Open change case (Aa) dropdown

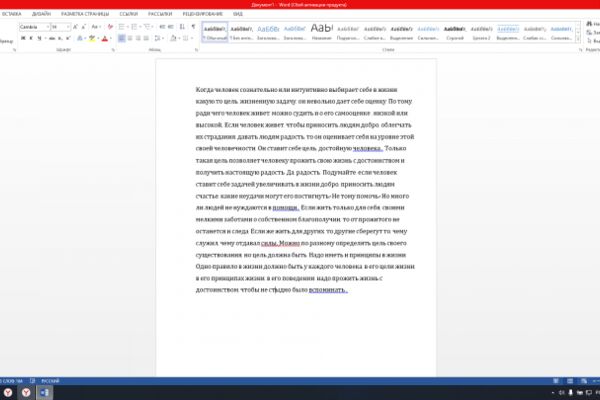click(x=96, y=27)
